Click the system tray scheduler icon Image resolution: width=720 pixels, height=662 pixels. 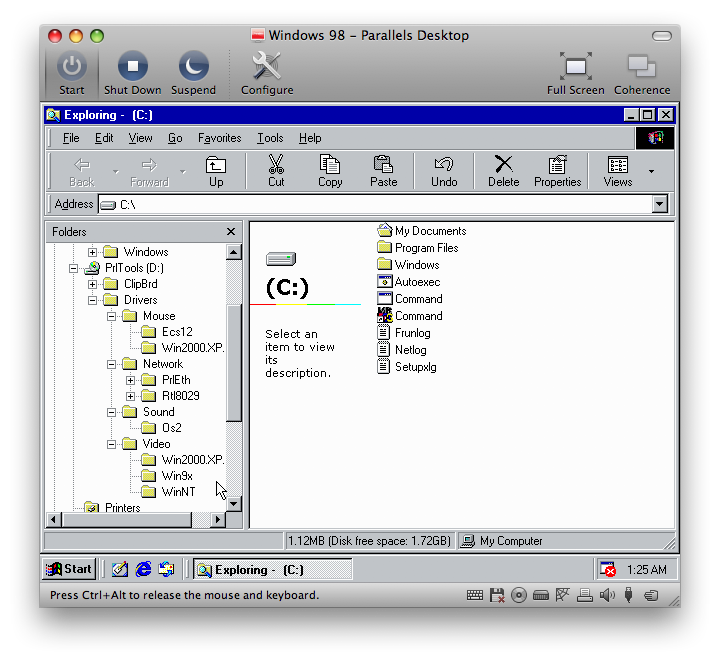click(x=608, y=569)
